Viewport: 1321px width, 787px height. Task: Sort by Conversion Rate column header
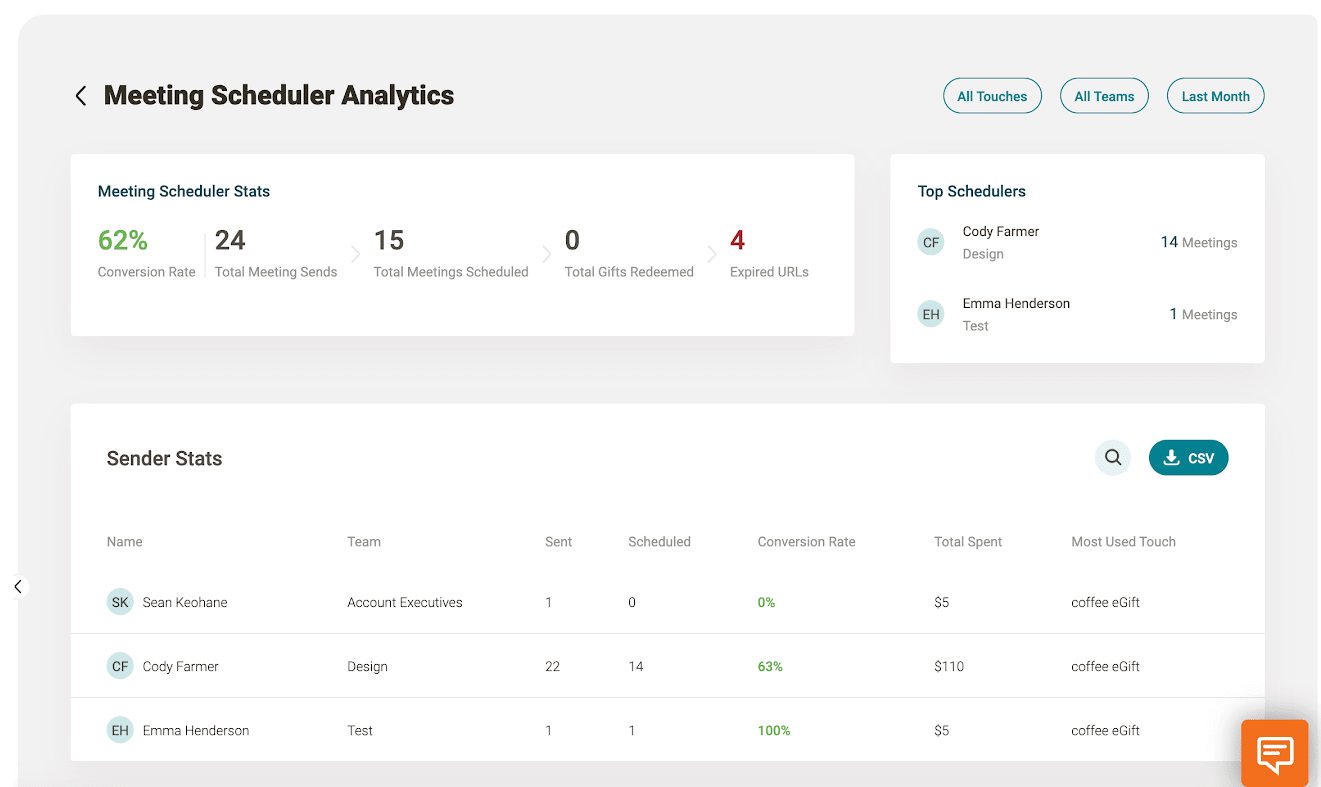[x=806, y=542]
